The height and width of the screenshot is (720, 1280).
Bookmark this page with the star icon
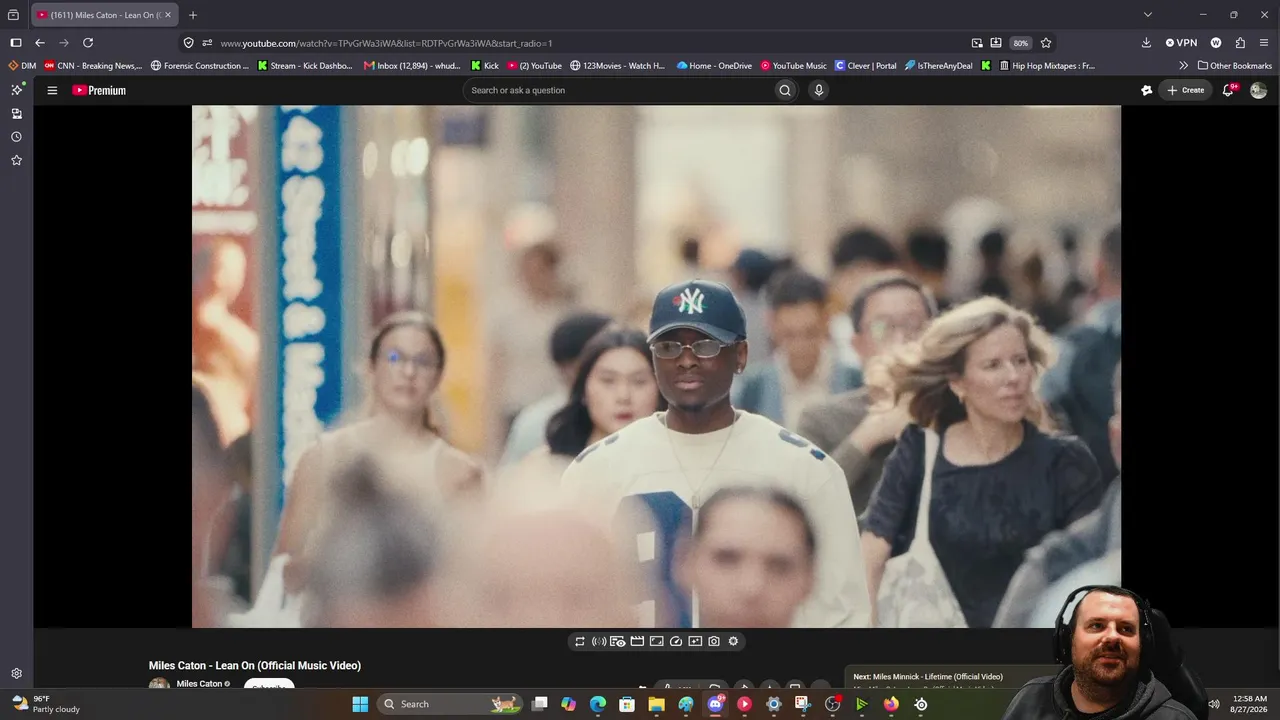[1046, 43]
